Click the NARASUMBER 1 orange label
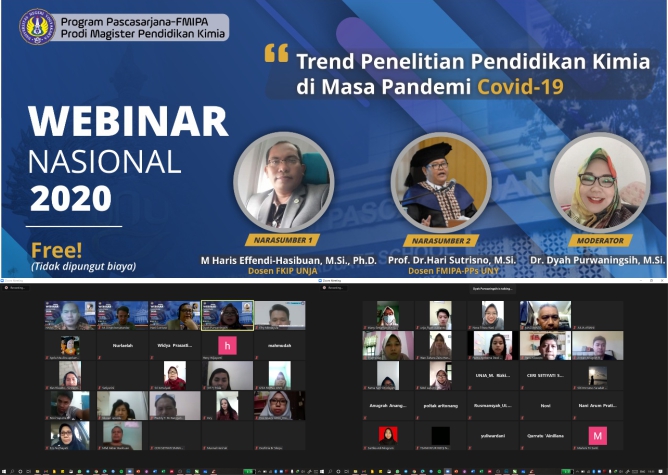The height and width of the screenshot is (475, 668). coord(283,241)
